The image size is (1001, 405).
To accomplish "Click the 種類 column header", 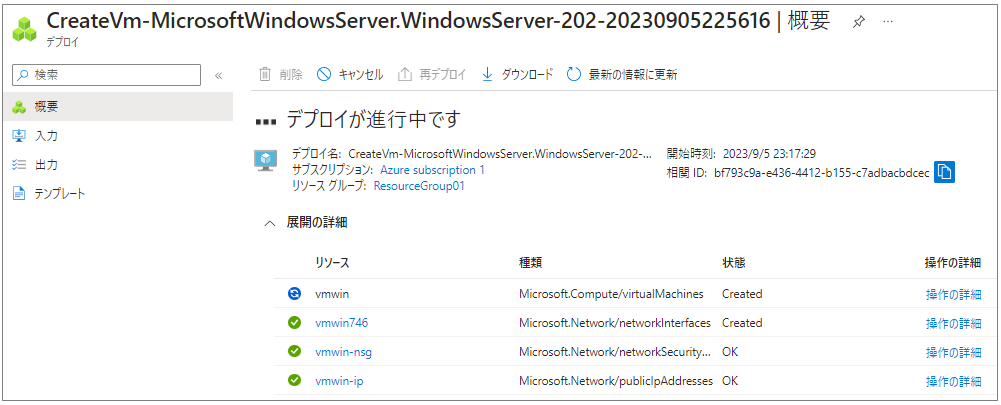I will click(531, 263).
